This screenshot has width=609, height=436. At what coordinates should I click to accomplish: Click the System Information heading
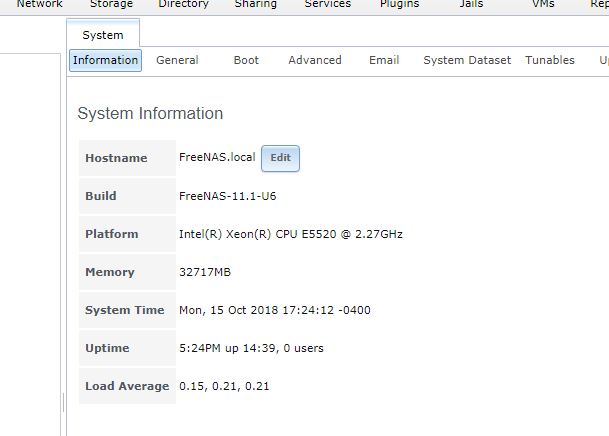[x=150, y=114]
